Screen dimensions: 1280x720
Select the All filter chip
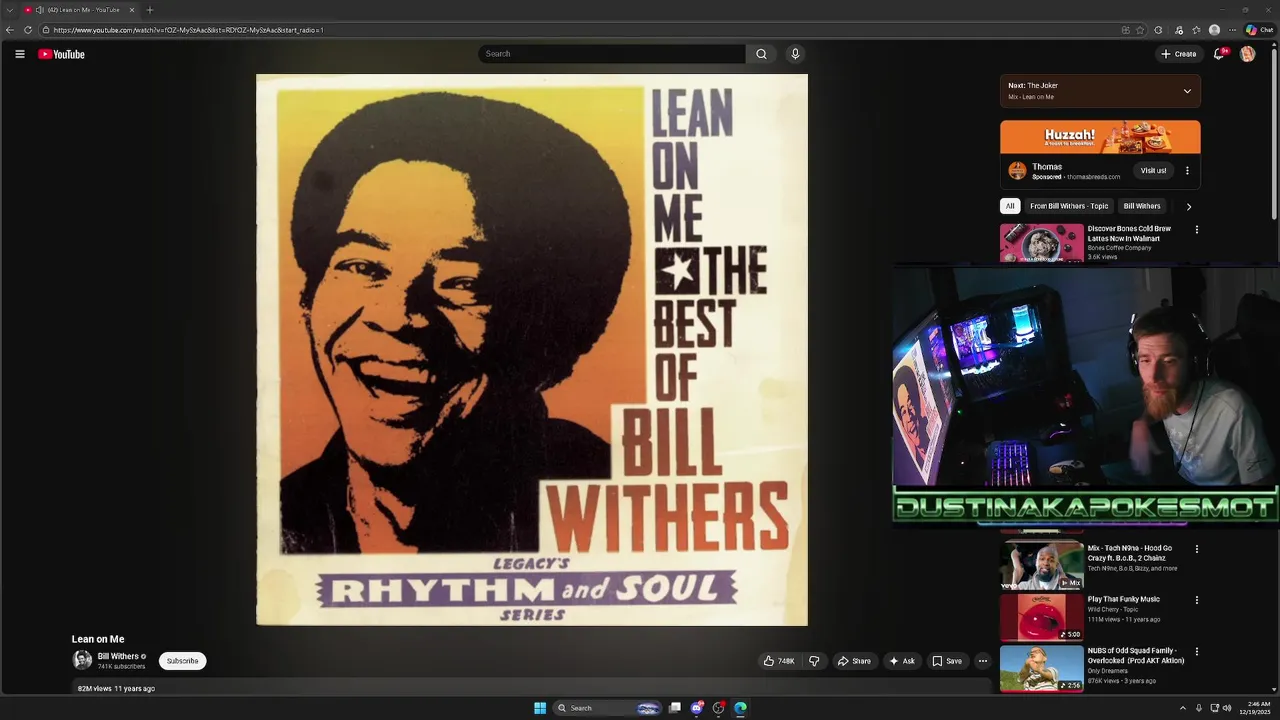1010,206
